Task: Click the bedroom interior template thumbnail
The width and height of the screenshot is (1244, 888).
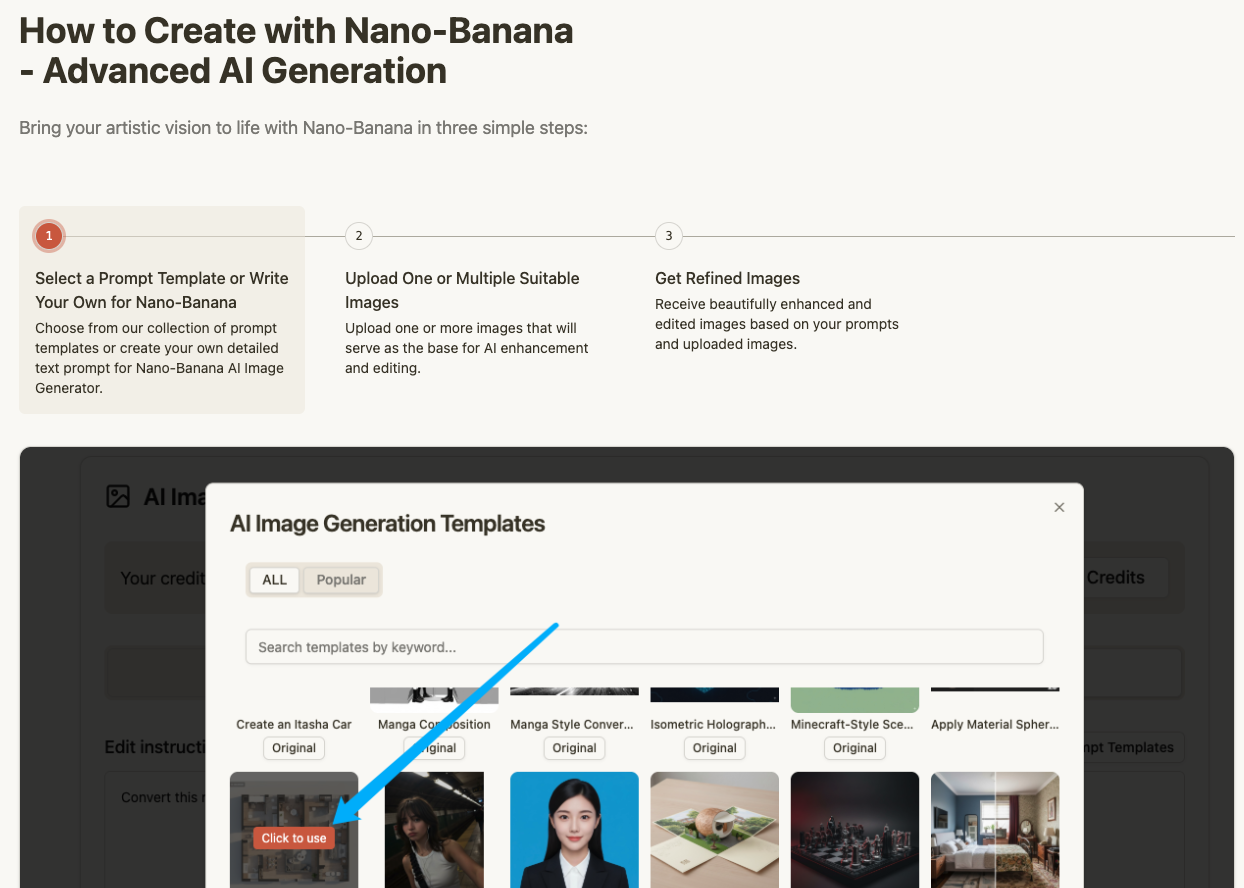Action: tap(994, 830)
